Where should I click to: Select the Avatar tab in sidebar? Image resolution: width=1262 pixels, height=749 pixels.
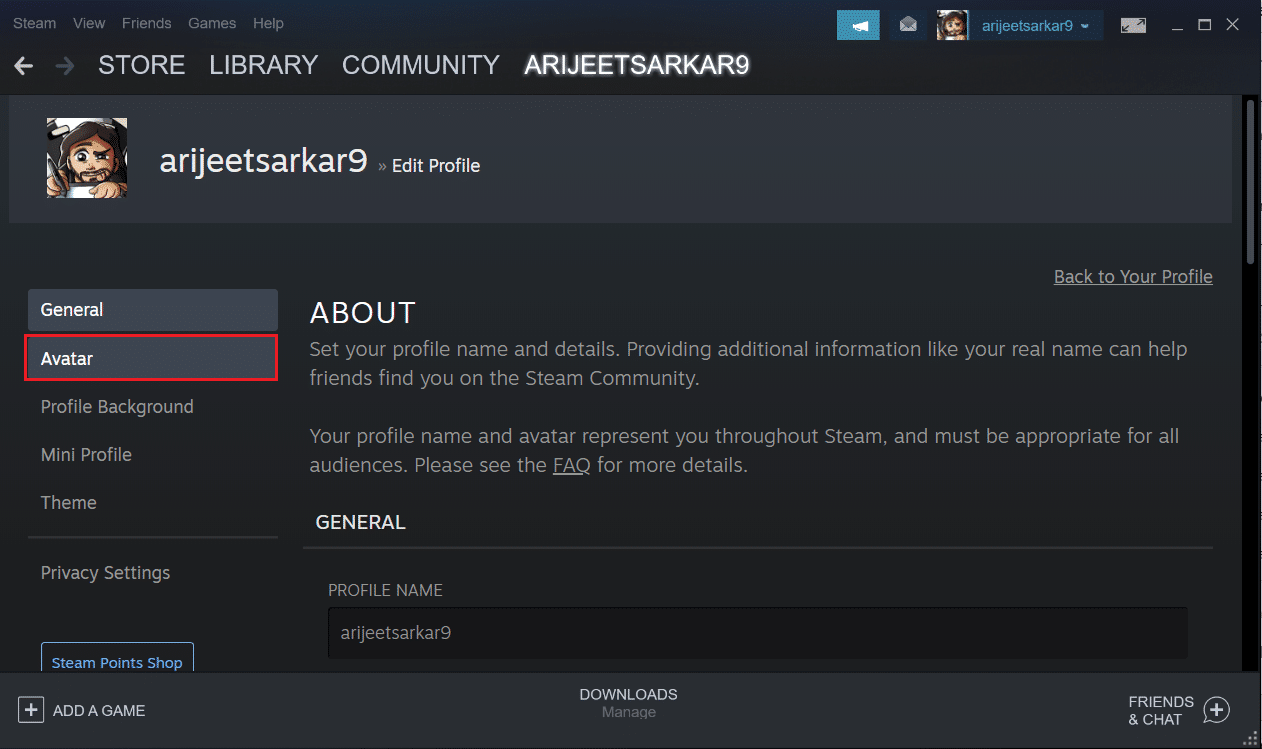(x=152, y=358)
